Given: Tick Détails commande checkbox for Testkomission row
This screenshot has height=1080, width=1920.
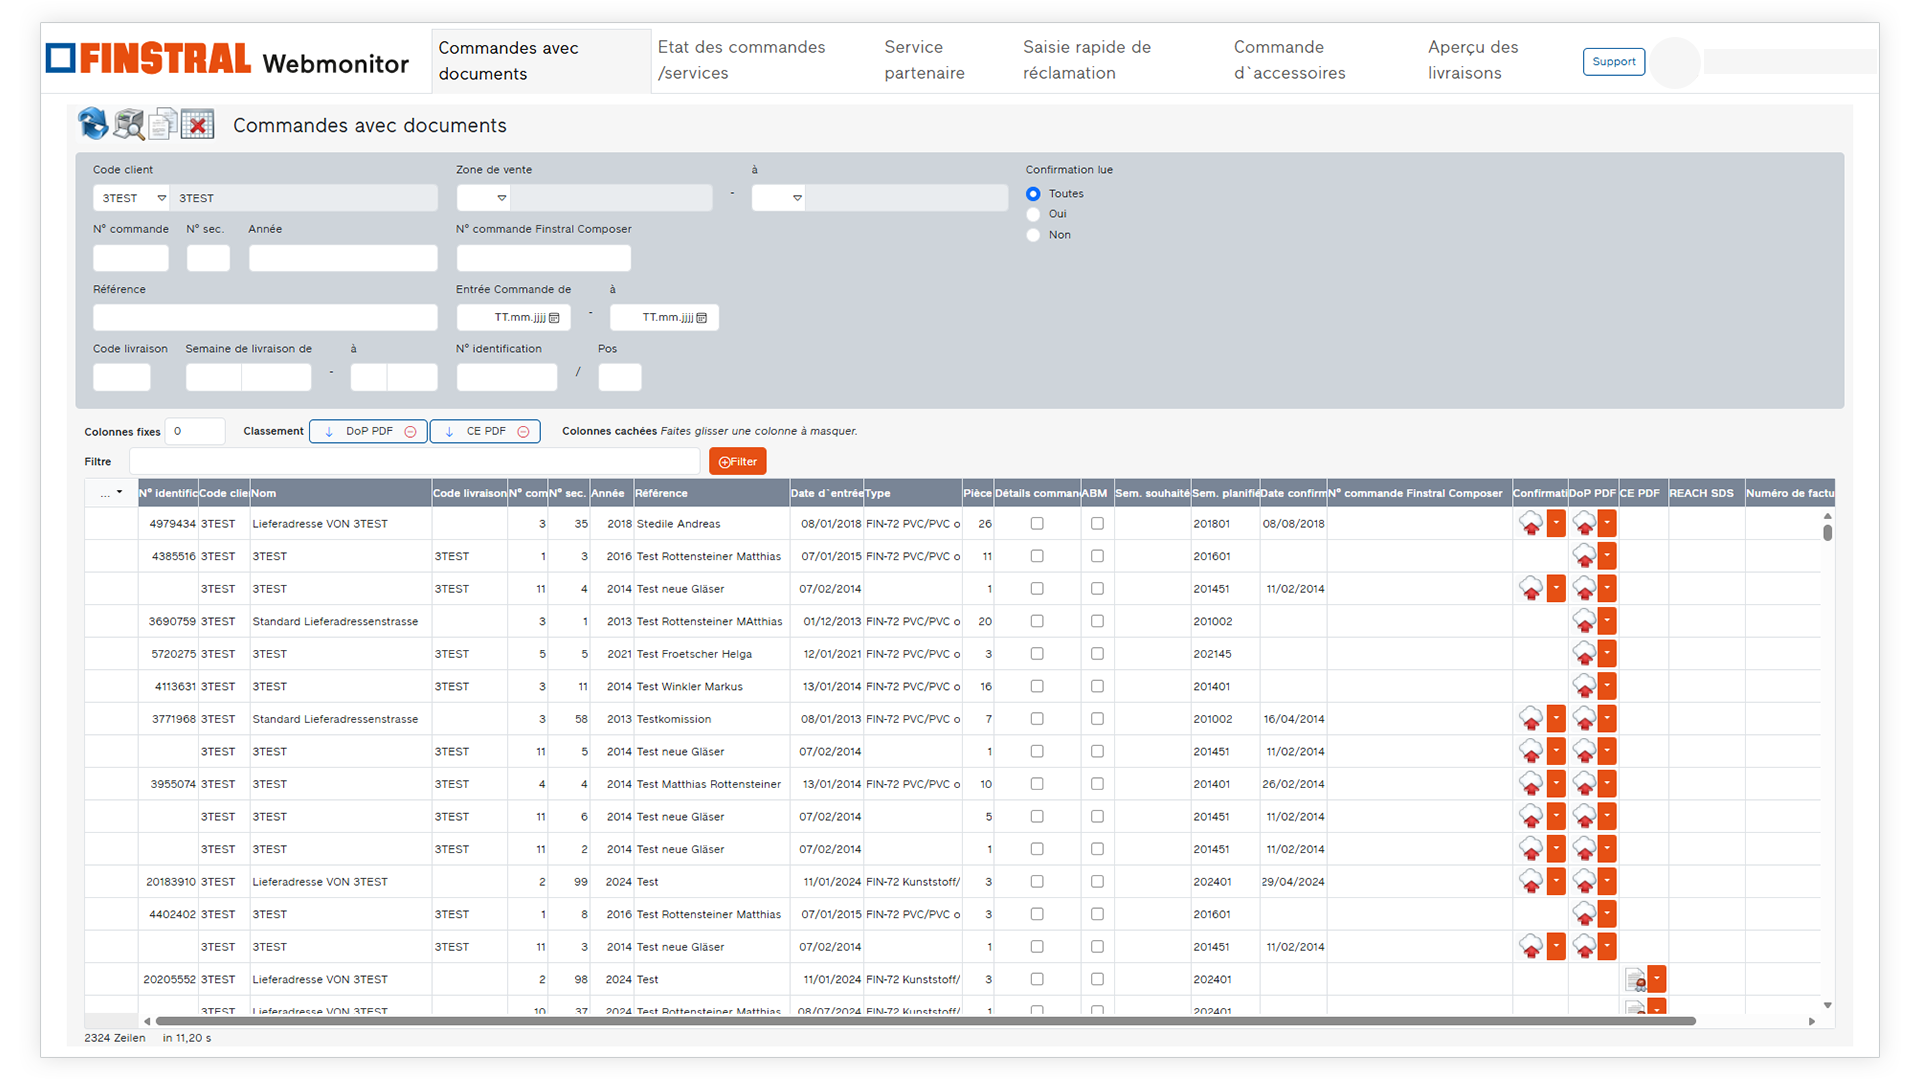Looking at the screenshot, I should (x=1037, y=719).
